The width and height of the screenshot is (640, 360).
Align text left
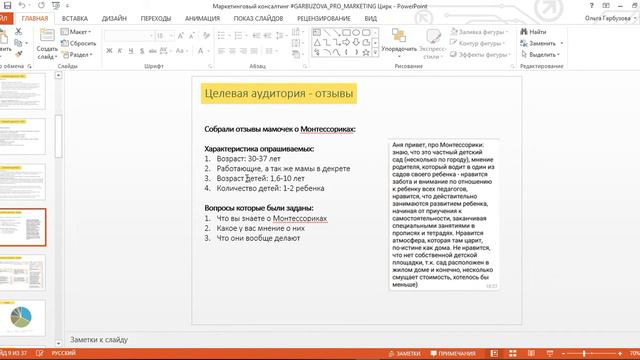point(222,51)
